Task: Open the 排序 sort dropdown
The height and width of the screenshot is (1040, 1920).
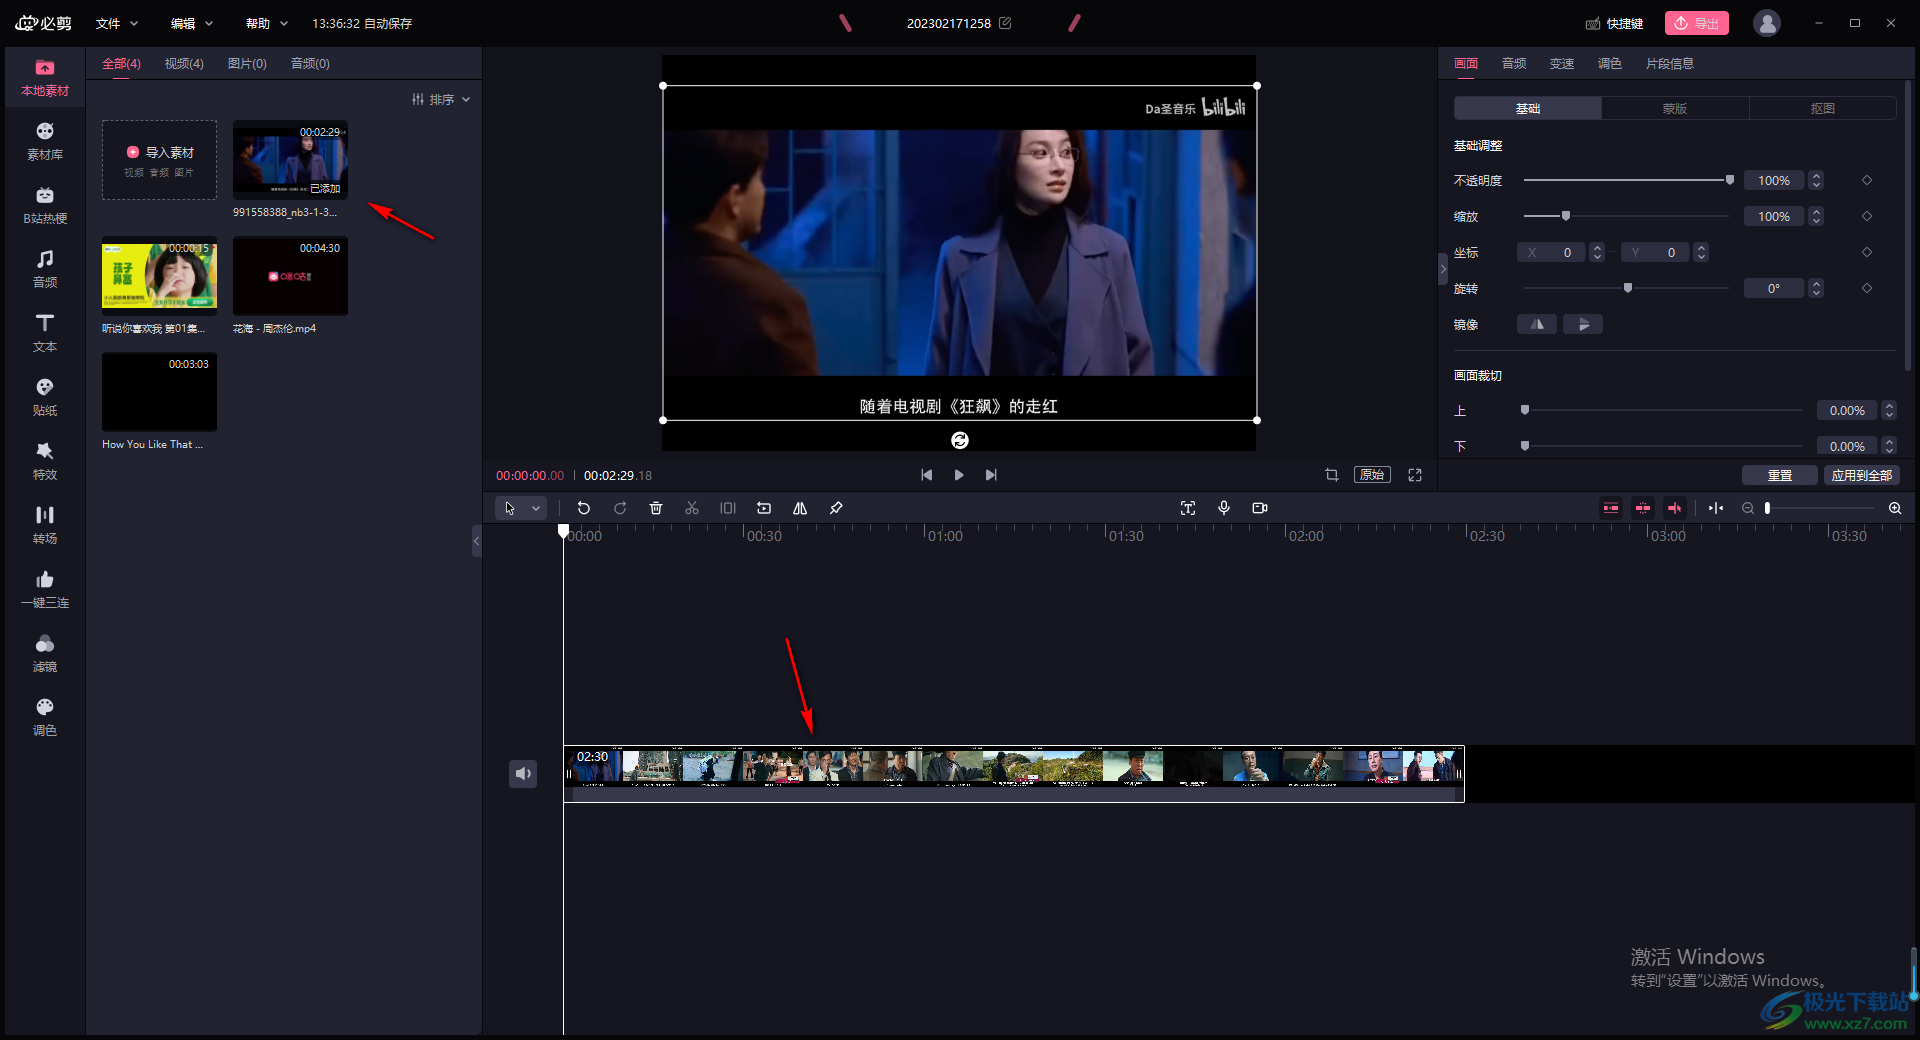Action: (x=441, y=99)
